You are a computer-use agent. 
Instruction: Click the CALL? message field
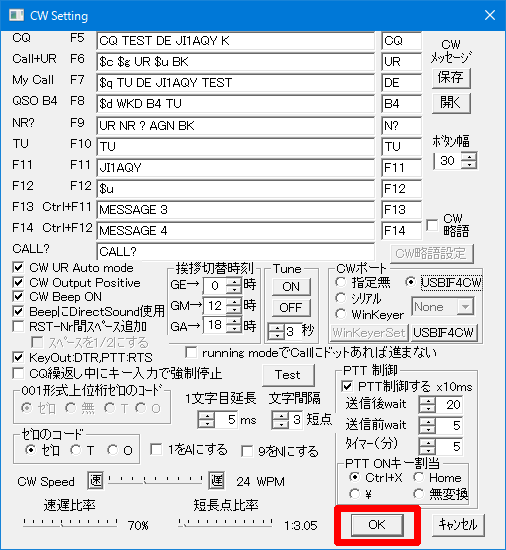pos(235,251)
